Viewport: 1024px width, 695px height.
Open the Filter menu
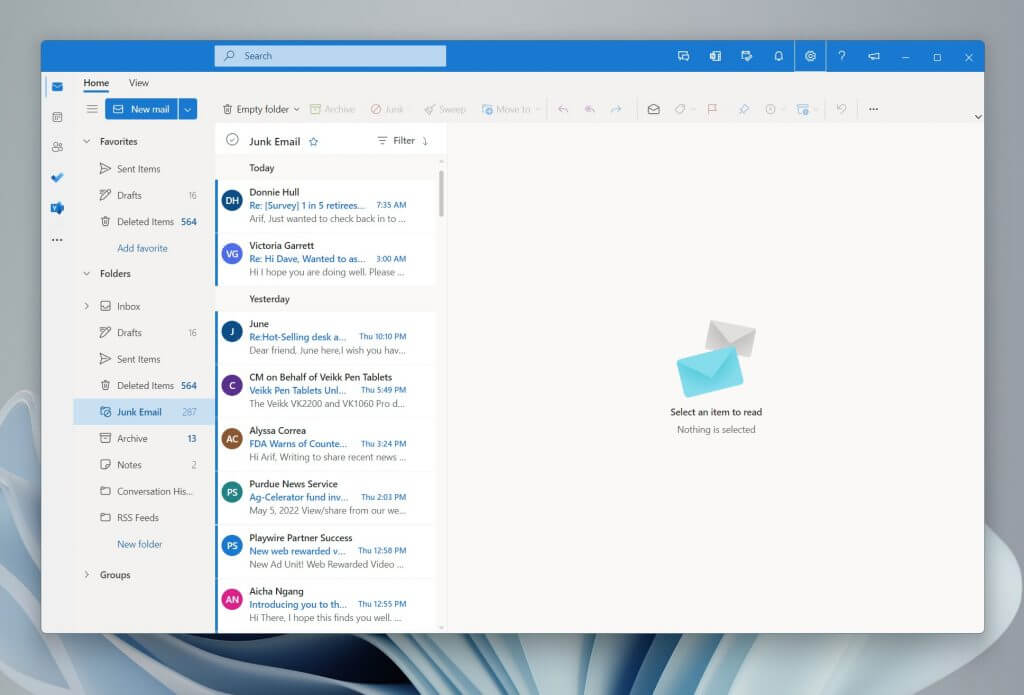pos(396,140)
